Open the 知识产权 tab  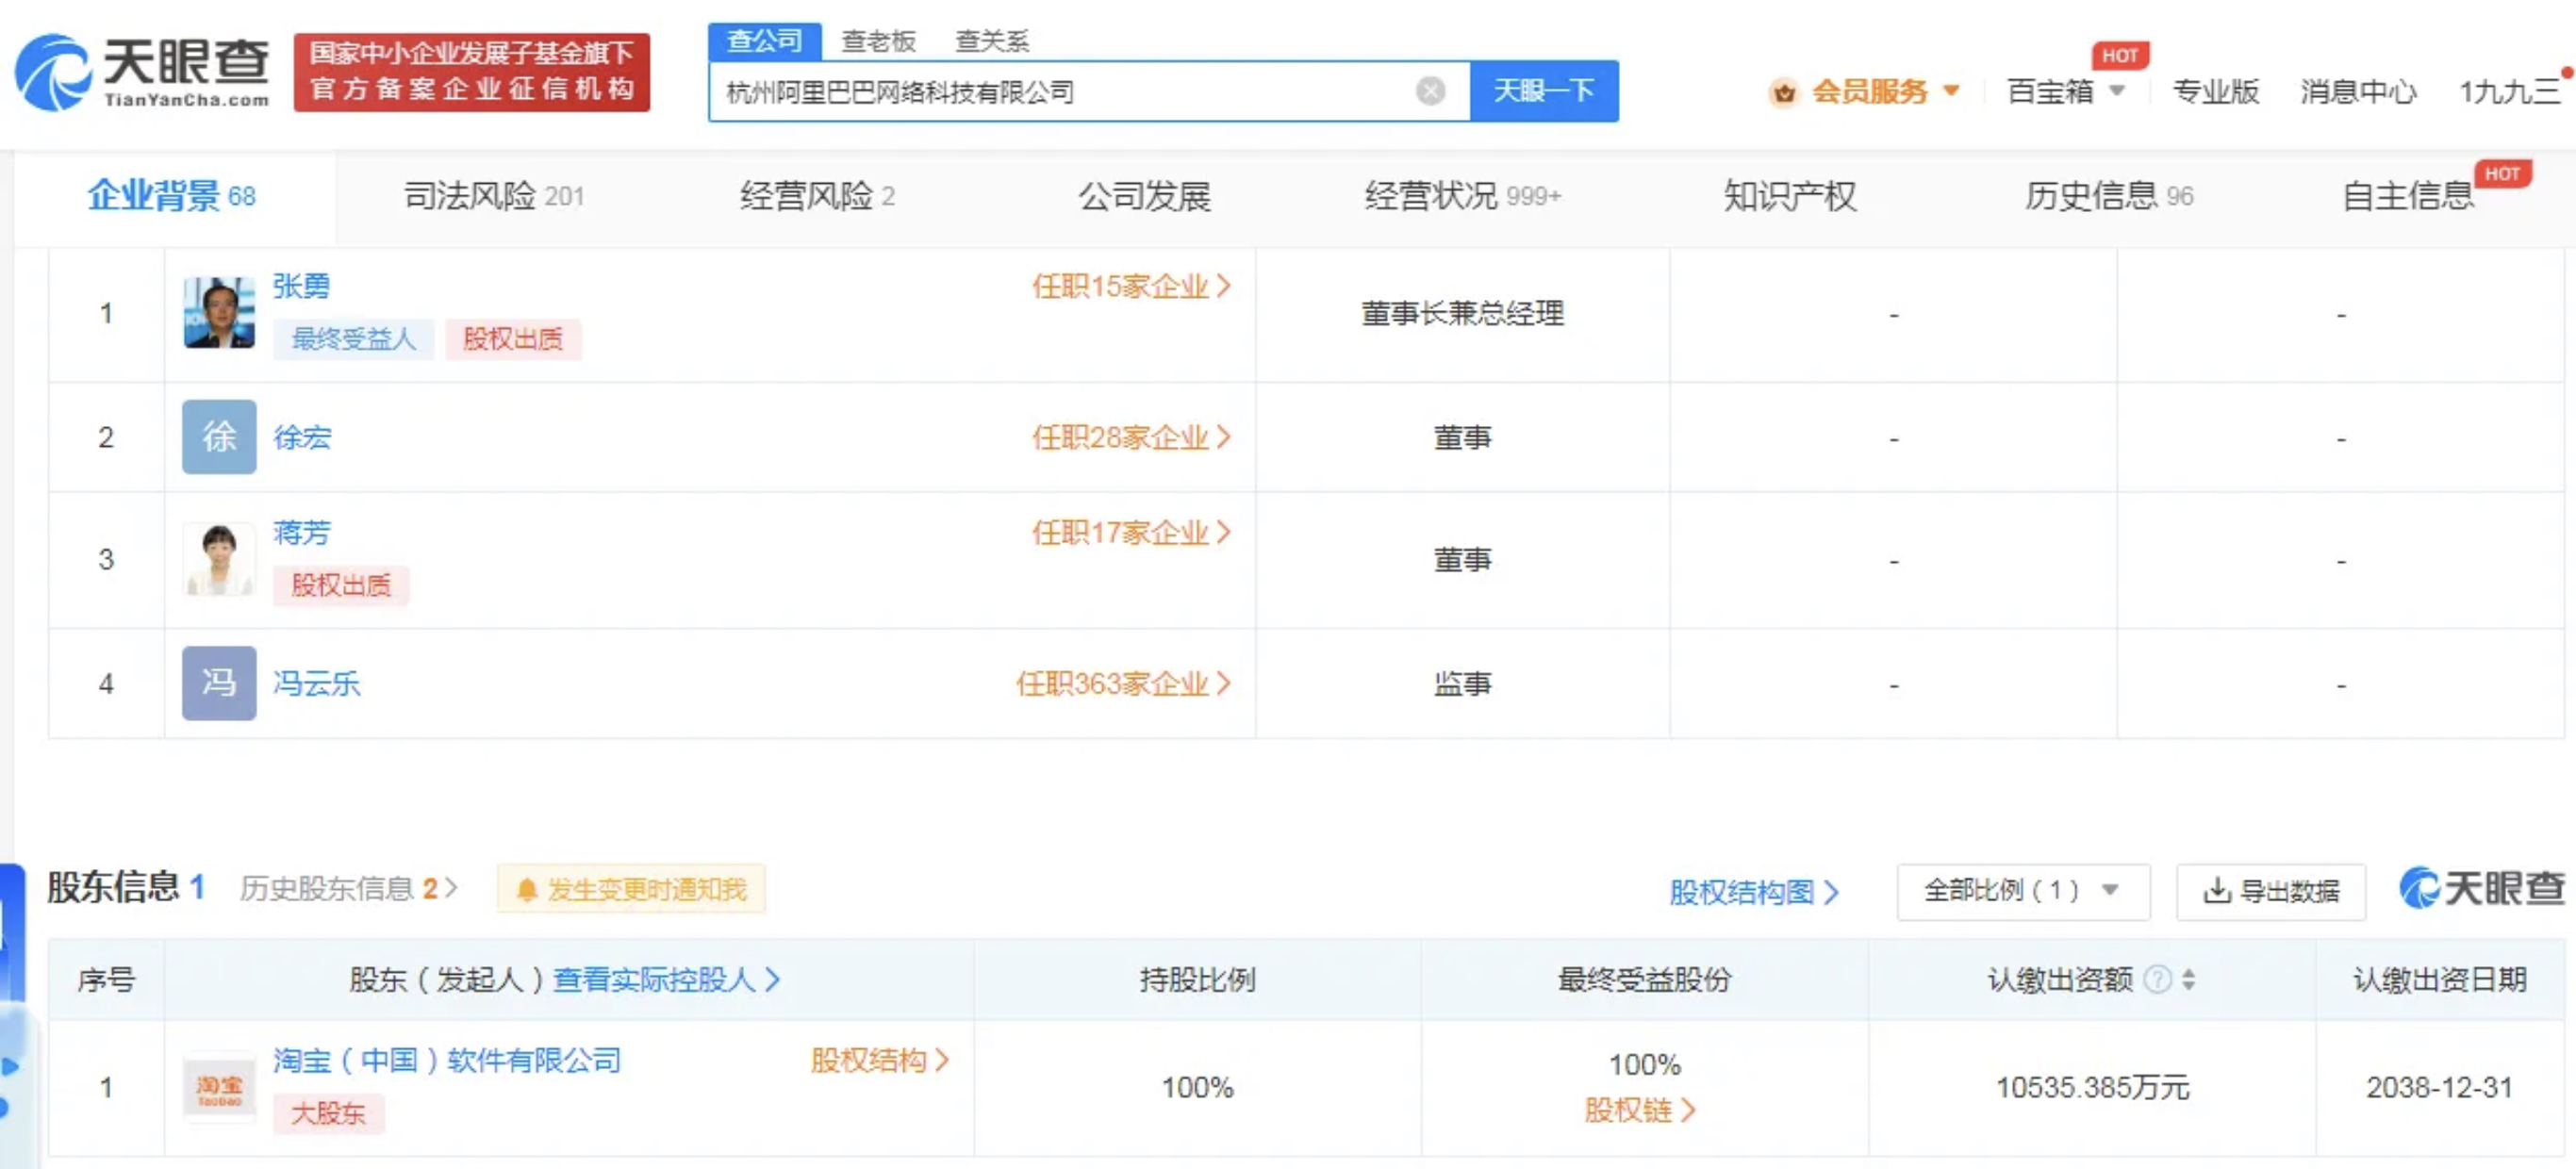[1789, 196]
